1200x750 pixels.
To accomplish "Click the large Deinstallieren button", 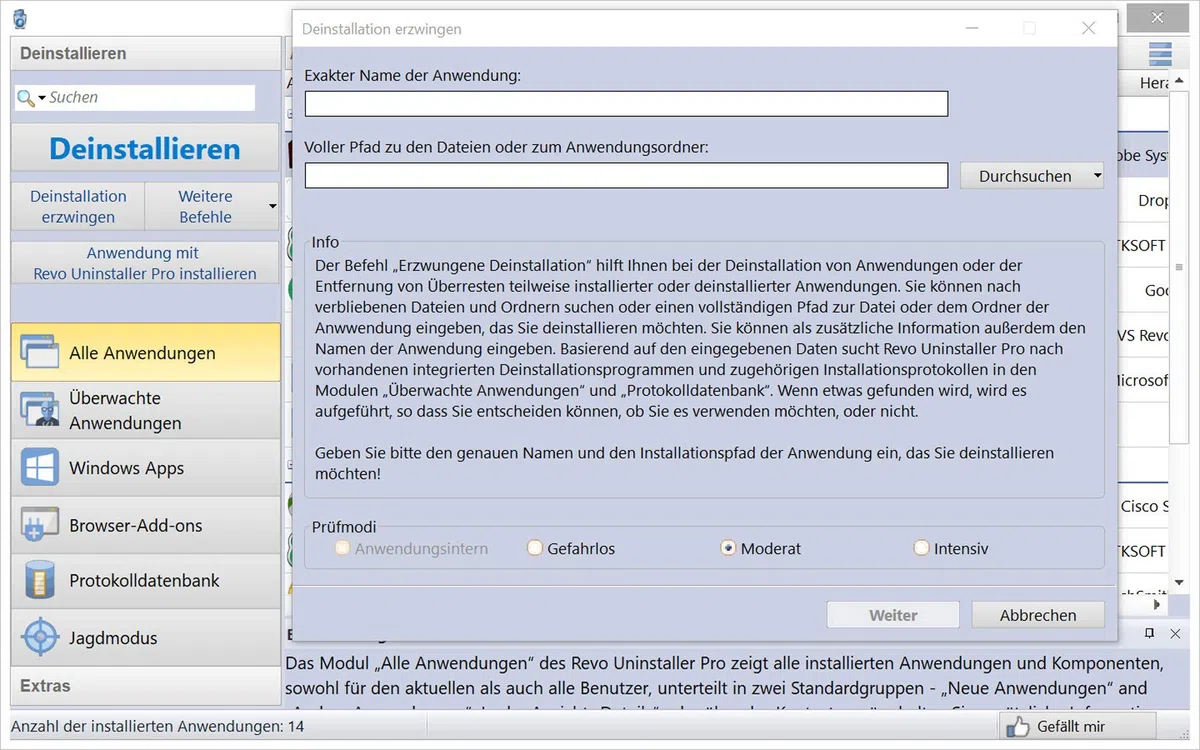I will (145, 148).
